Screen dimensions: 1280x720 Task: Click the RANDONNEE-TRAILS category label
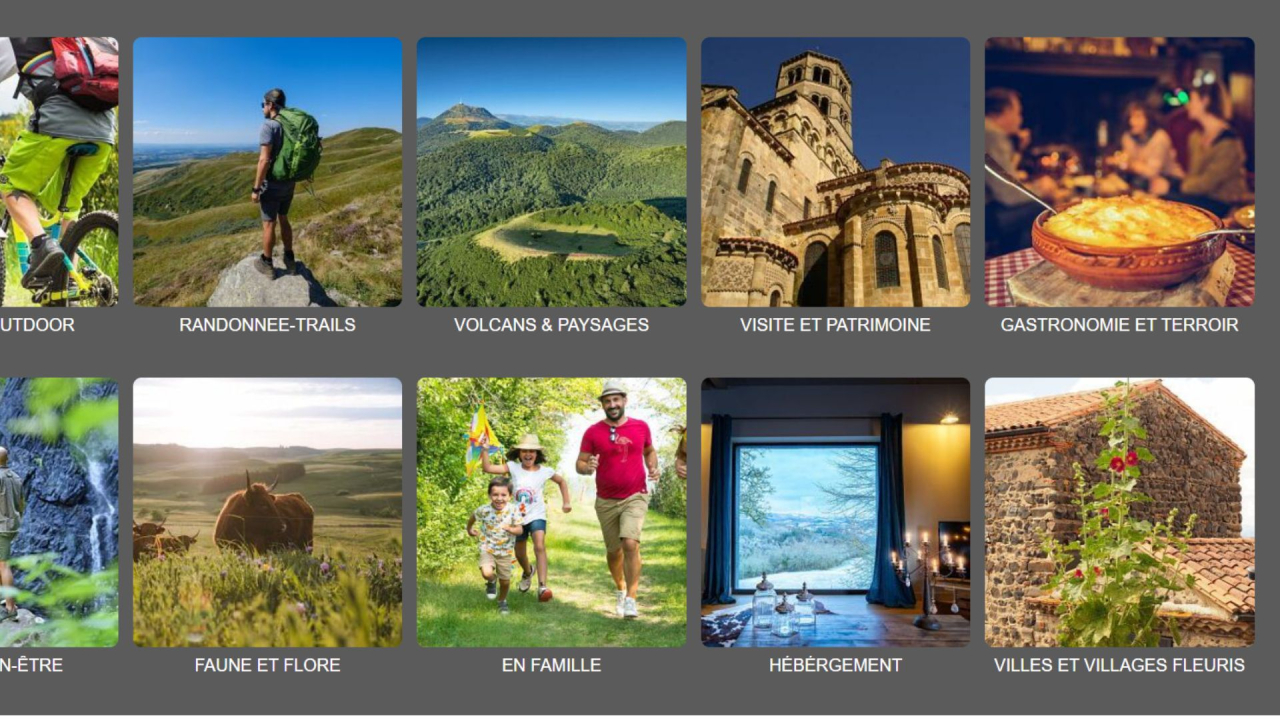[x=267, y=325]
